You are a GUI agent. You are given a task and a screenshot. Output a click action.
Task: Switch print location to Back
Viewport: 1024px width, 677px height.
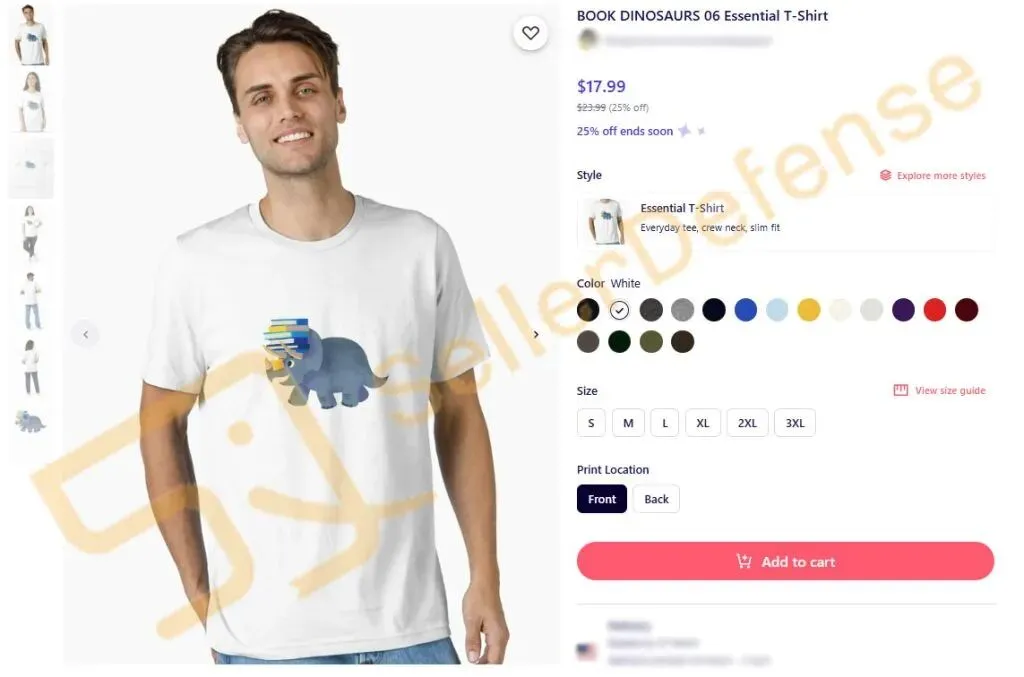656,499
